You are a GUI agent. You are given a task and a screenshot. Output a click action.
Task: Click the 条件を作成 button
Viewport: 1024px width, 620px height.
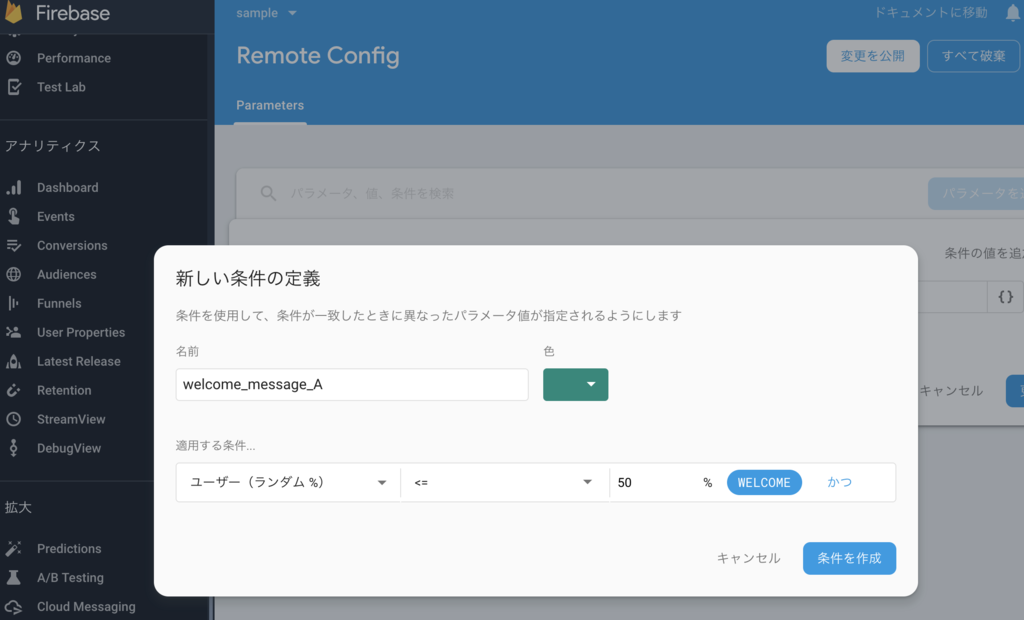(849, 559)
